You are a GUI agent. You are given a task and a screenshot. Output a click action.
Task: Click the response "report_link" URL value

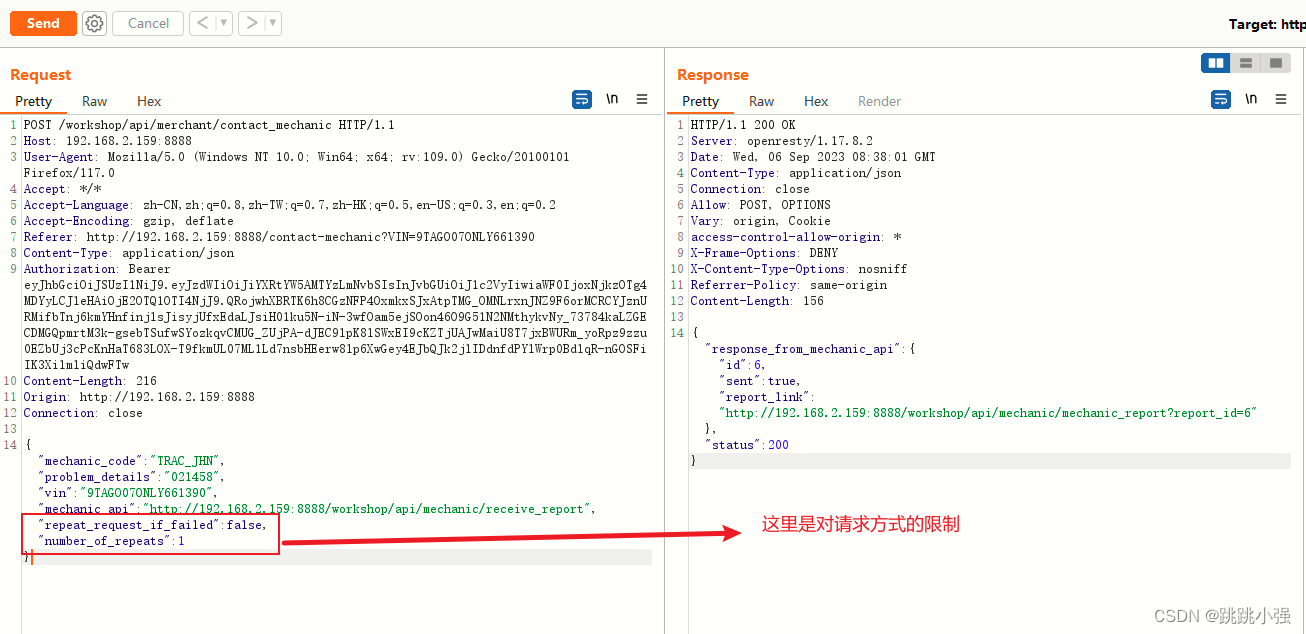pyautogui.click(x=987, y=413)
